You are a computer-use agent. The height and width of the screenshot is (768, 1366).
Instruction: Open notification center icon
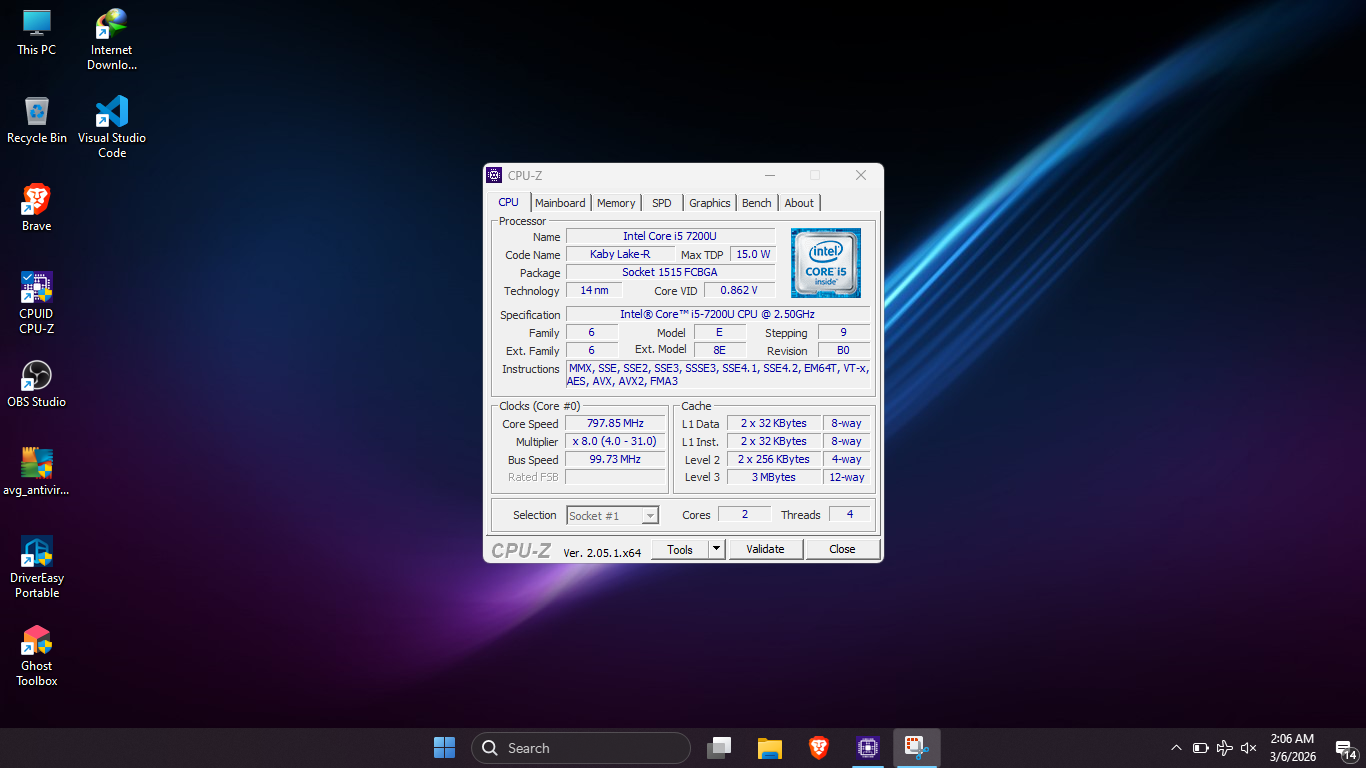click(1346, 748)
